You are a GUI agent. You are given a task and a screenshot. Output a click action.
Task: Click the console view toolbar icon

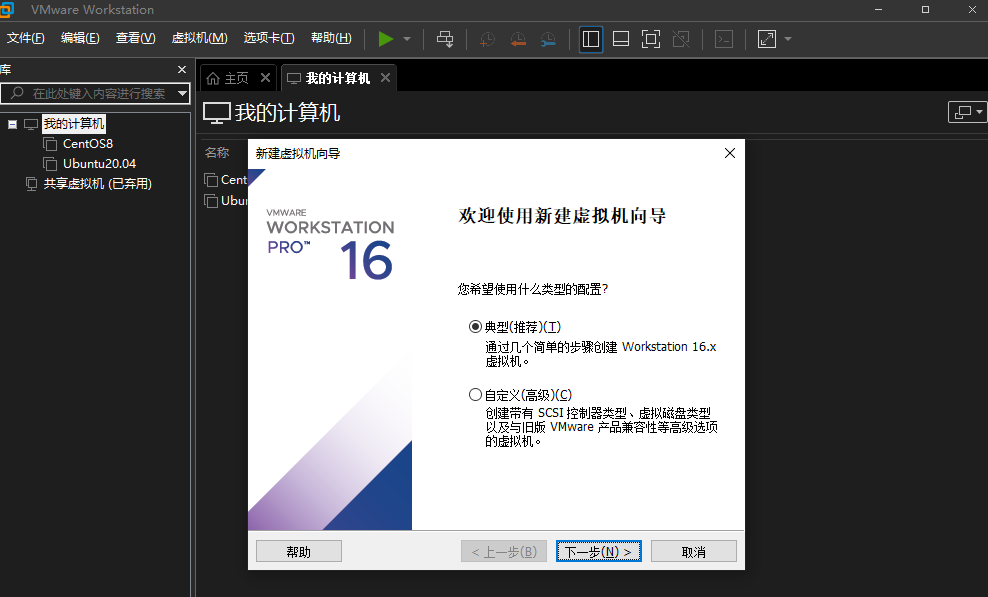[x=724, y=39]
